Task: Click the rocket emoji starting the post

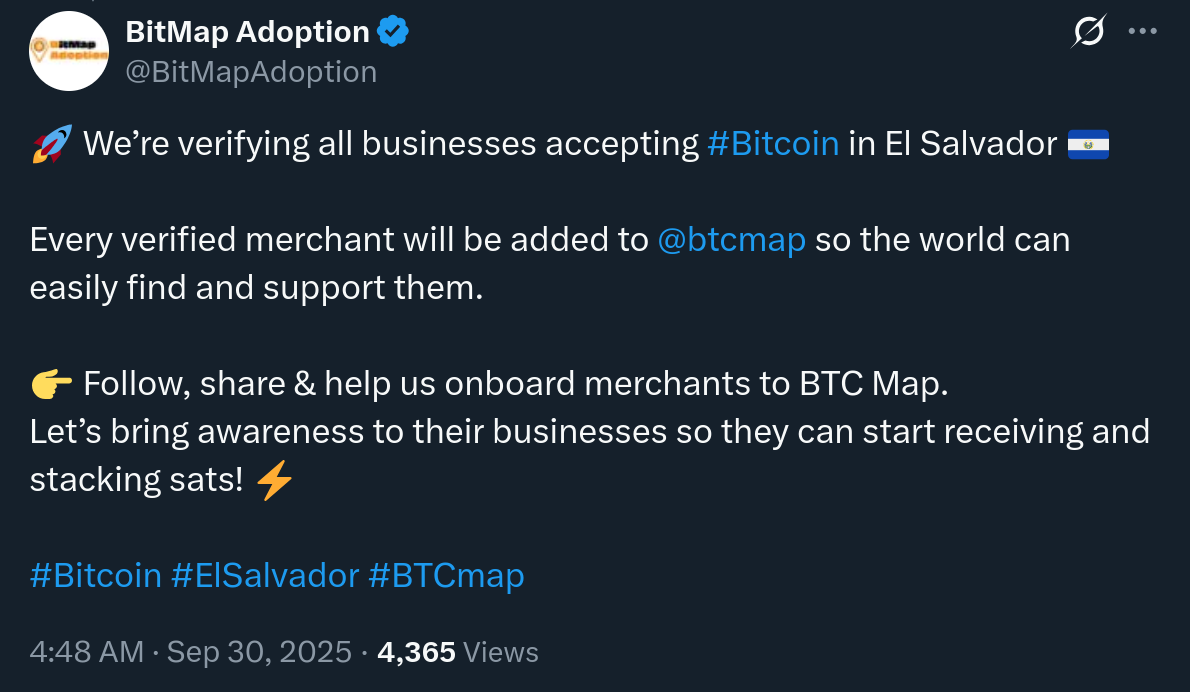Action: pyautogui.click(x=50, y=145)
